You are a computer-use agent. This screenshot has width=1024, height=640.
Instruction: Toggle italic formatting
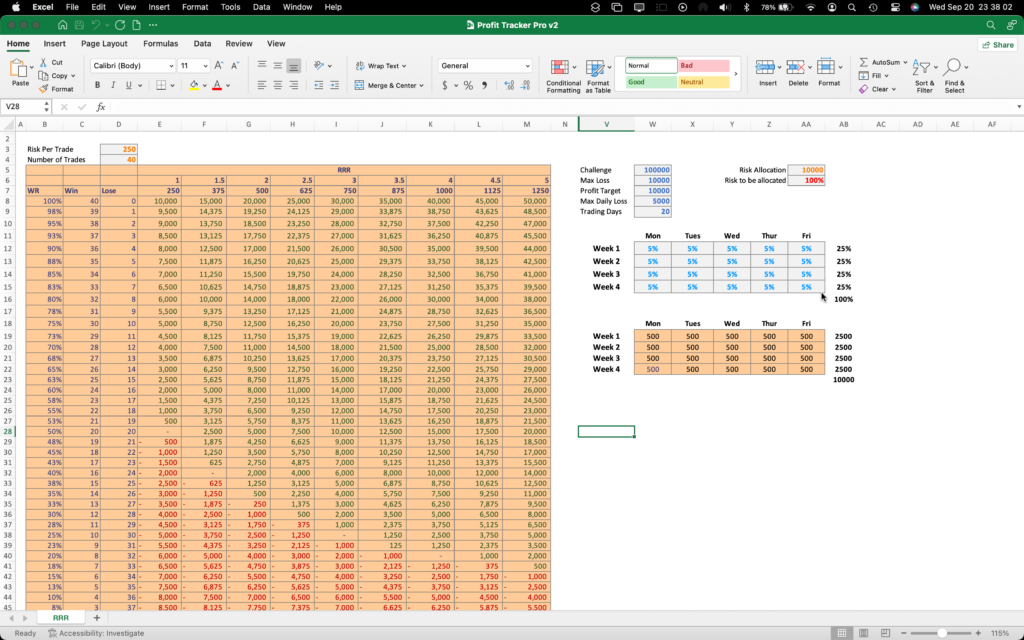pyautogui.click(x=114, y=83)
